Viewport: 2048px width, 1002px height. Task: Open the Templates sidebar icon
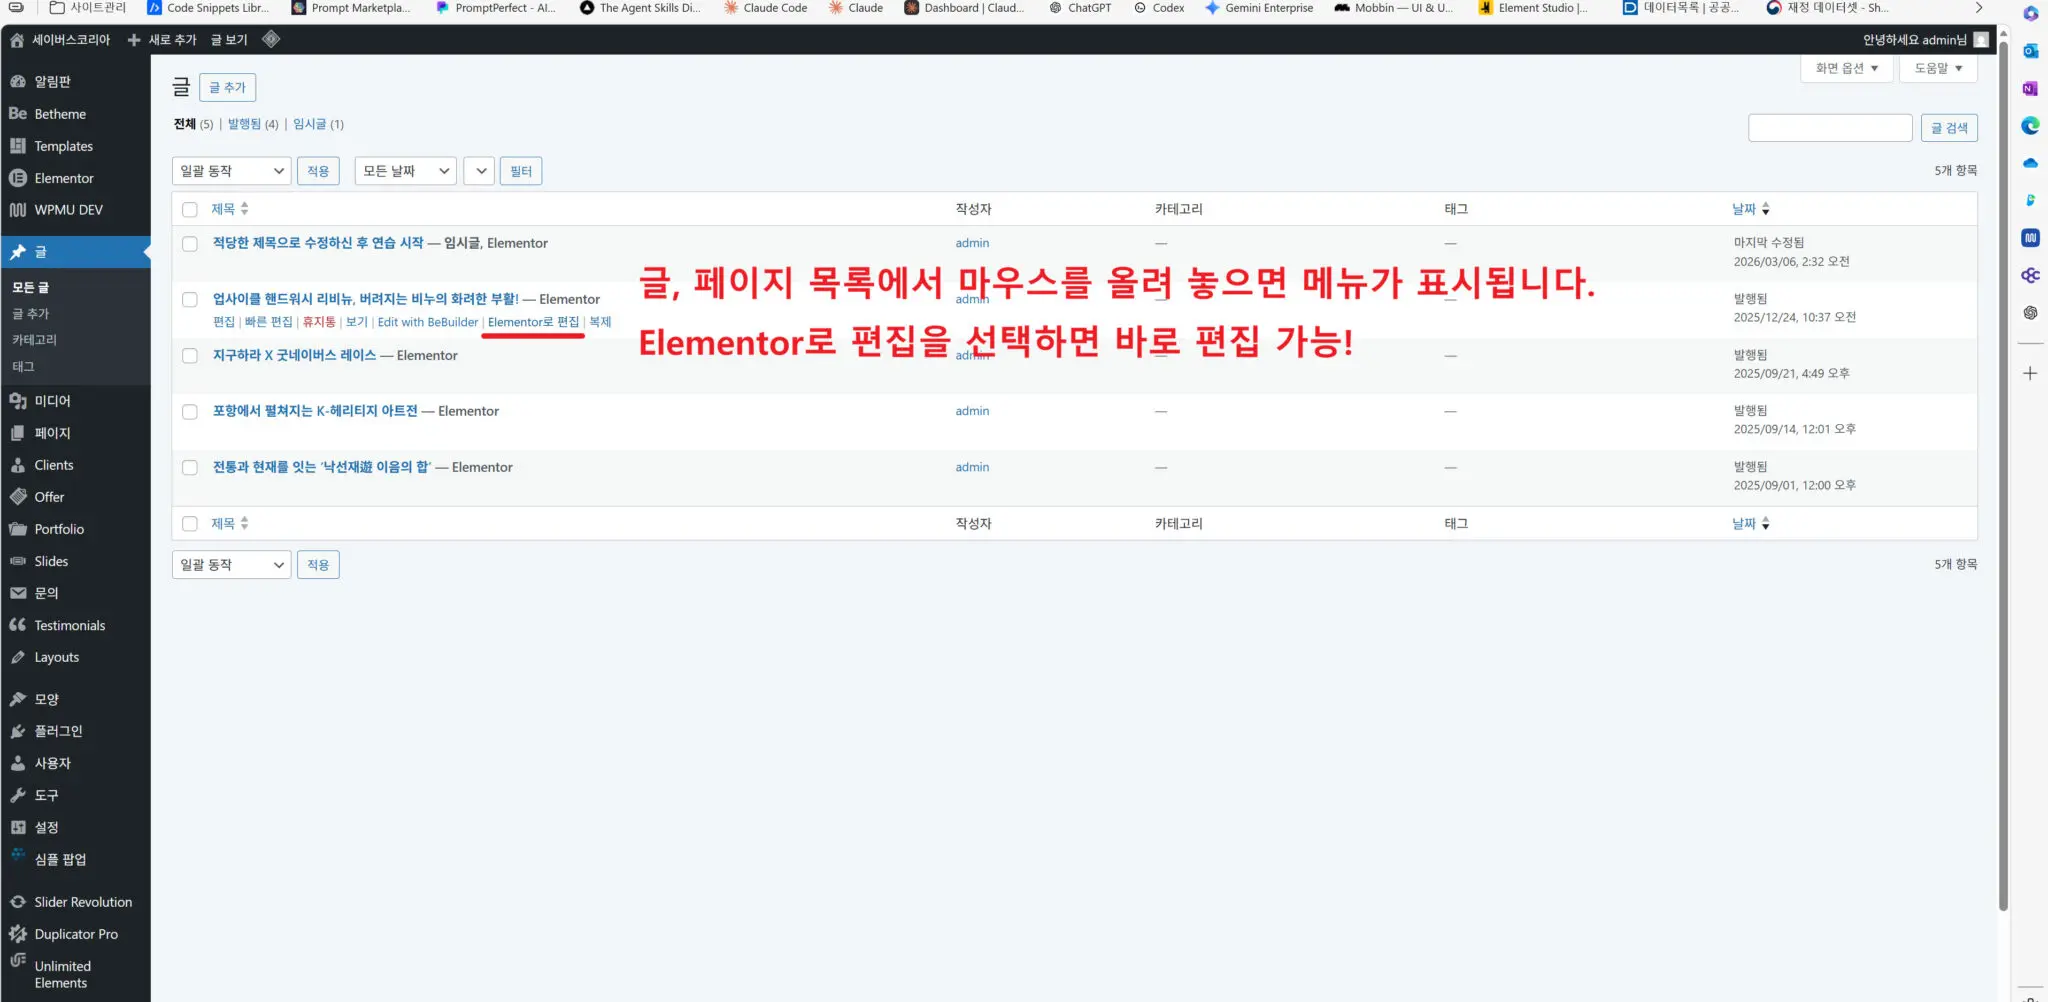[18, 145]
